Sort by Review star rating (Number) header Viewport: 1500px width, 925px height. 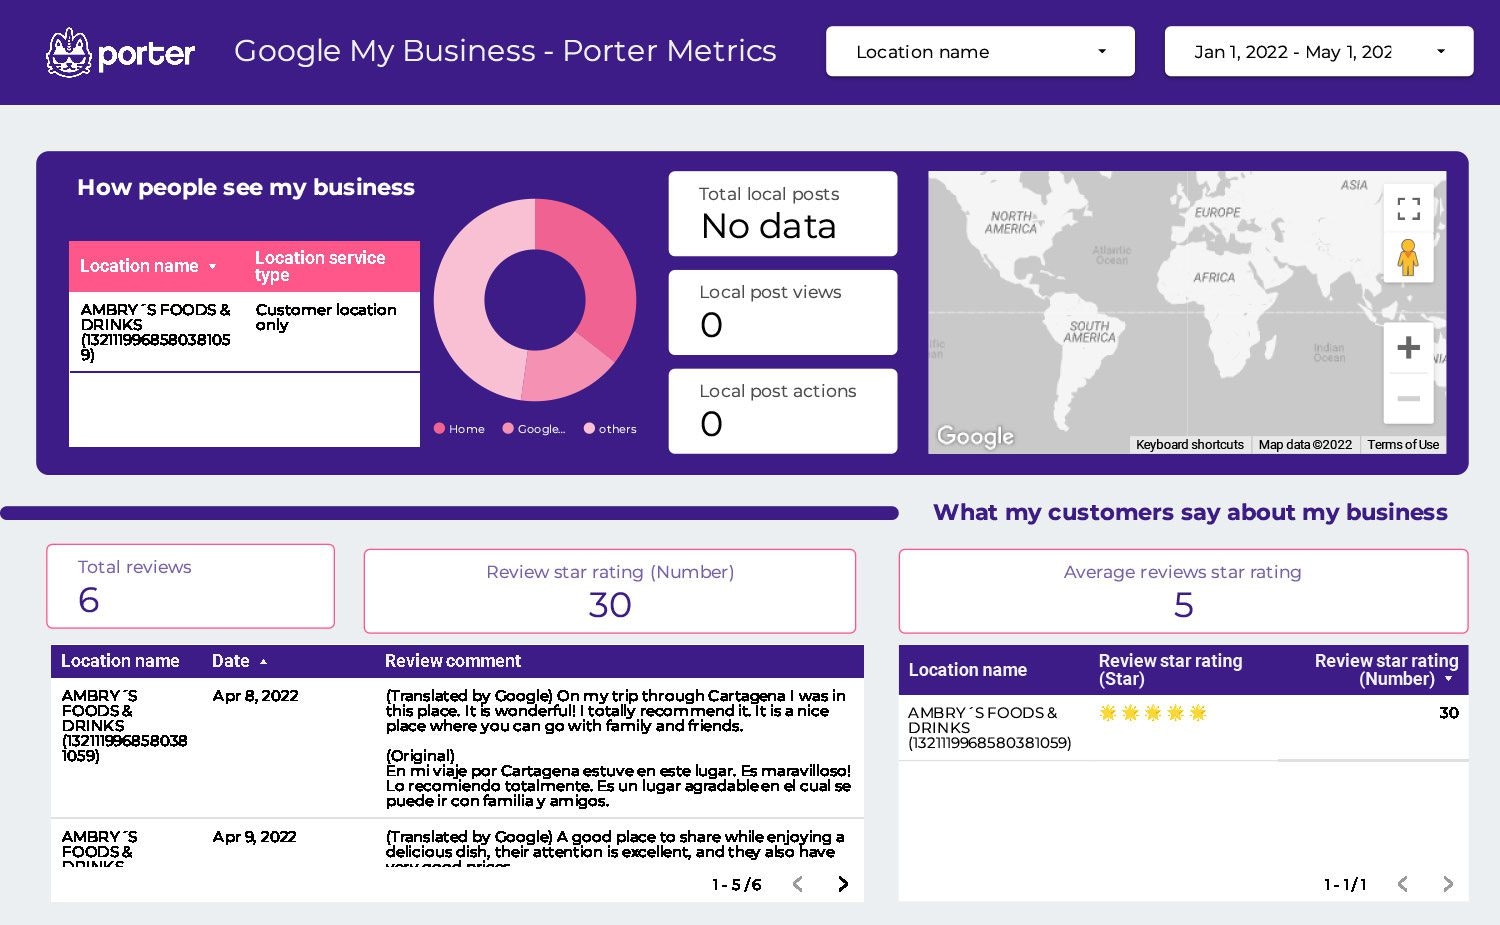(x=1386, y=670)
